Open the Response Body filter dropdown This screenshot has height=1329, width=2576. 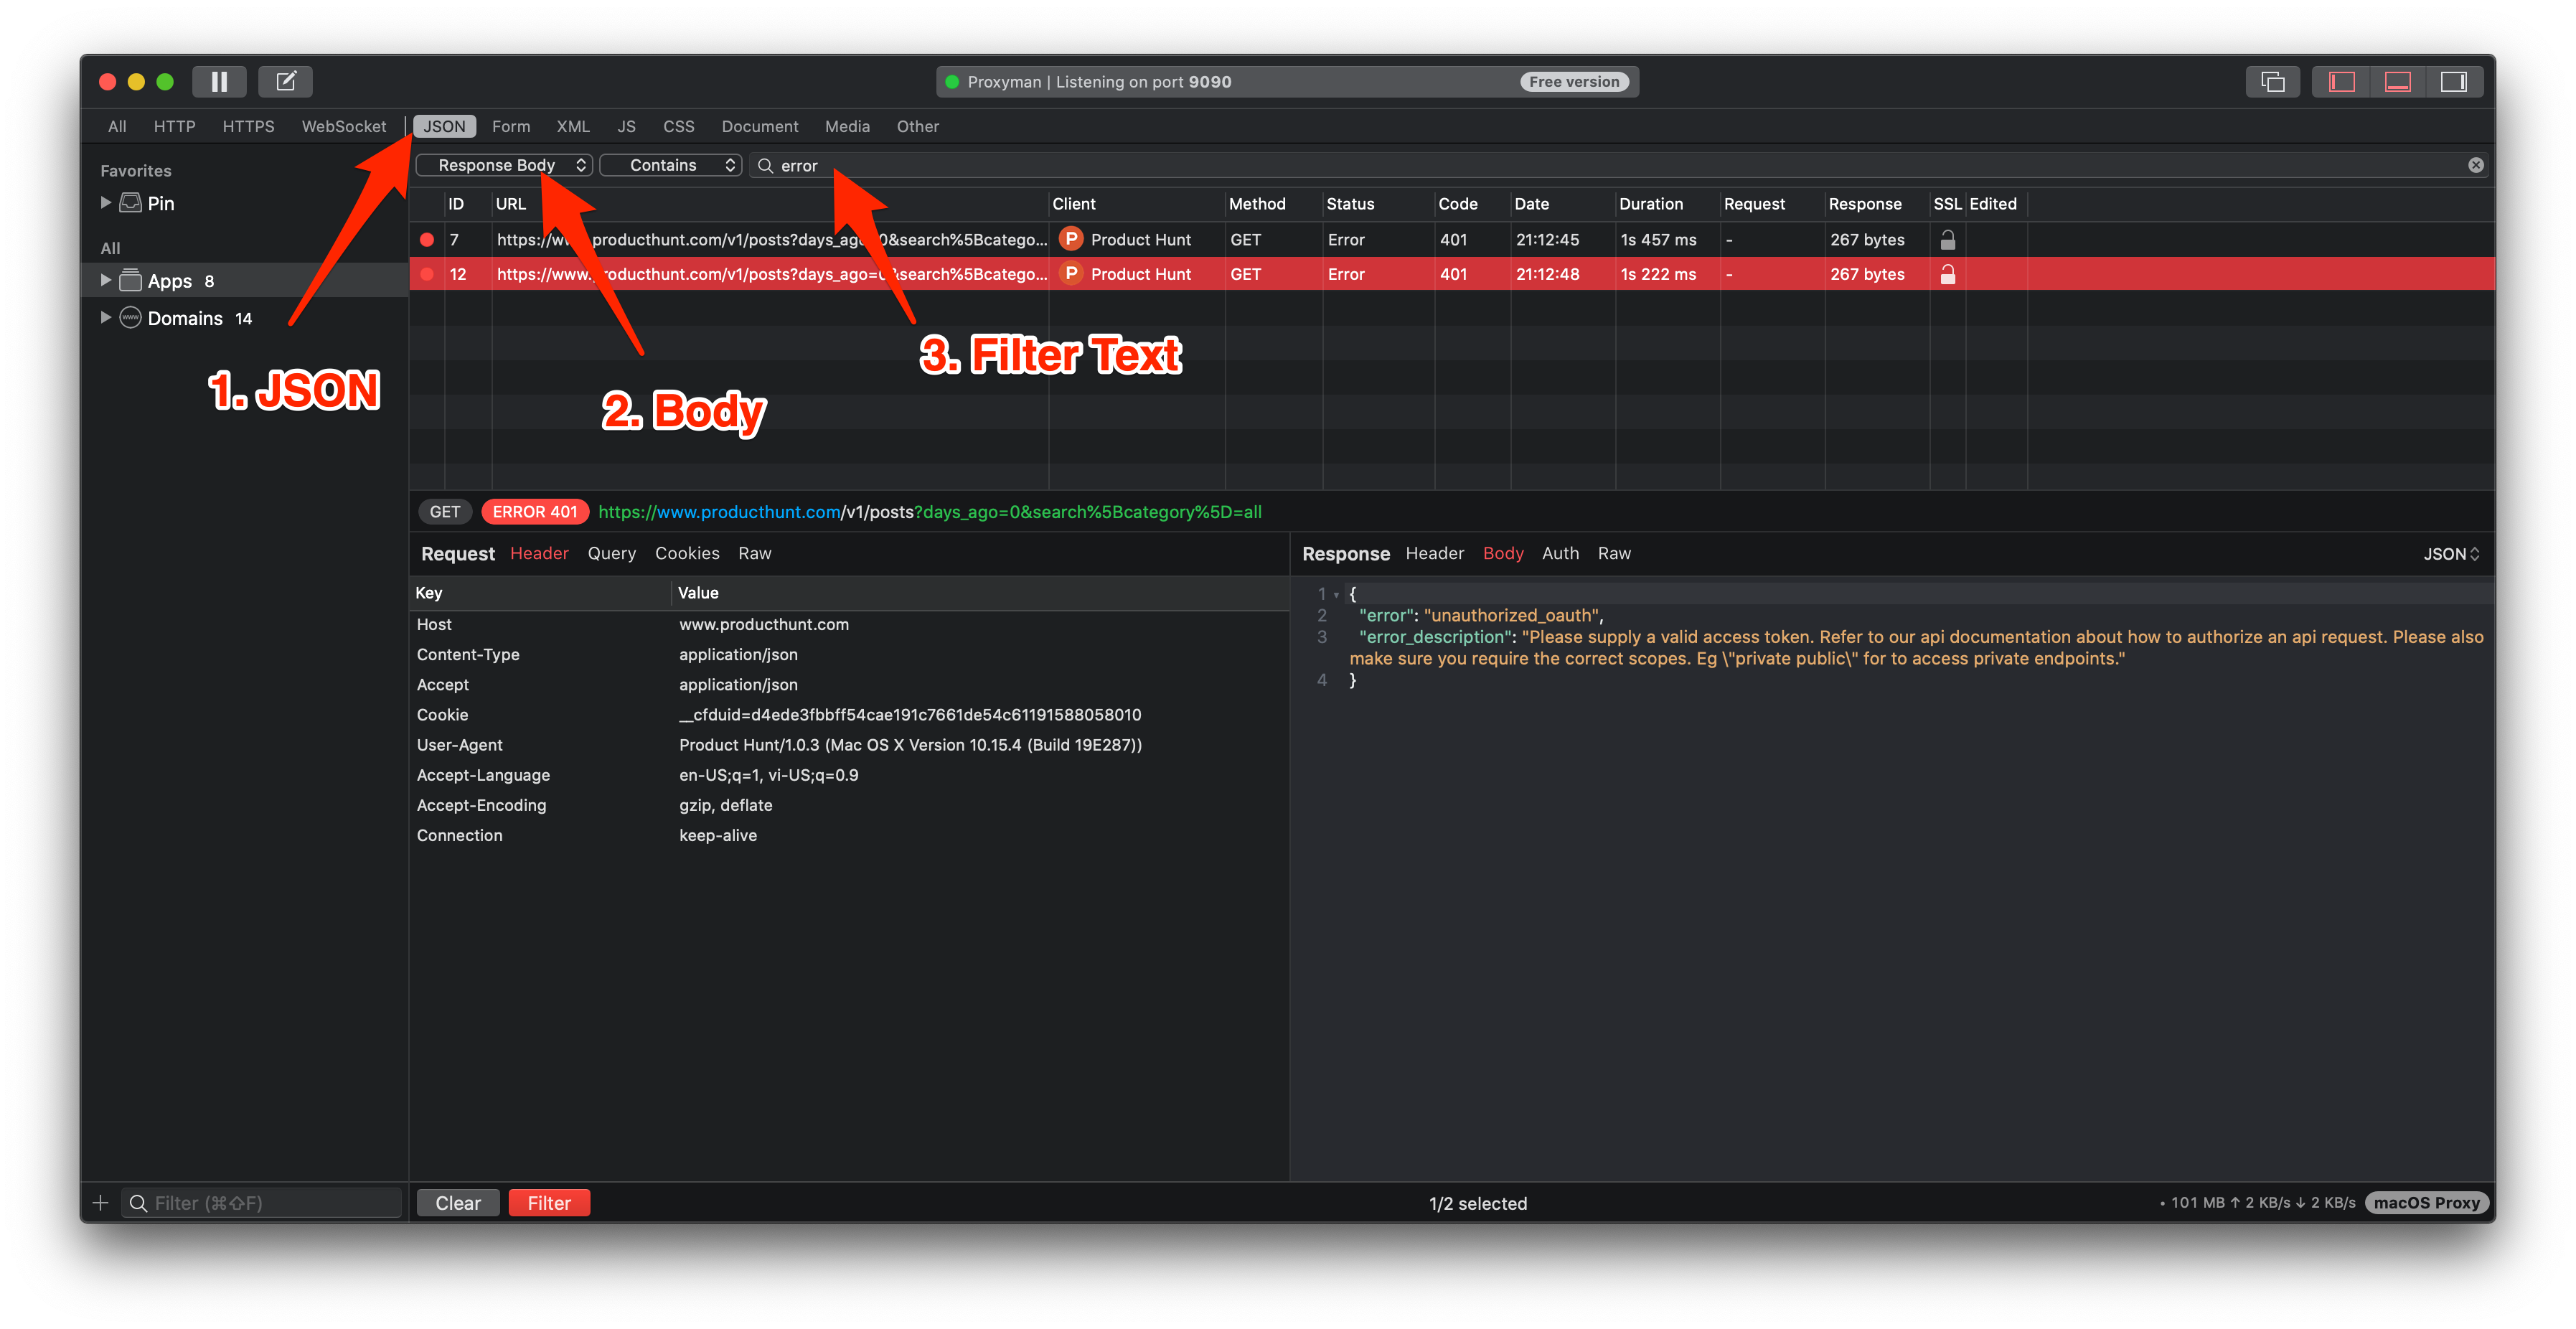click(x=504, y=164)
